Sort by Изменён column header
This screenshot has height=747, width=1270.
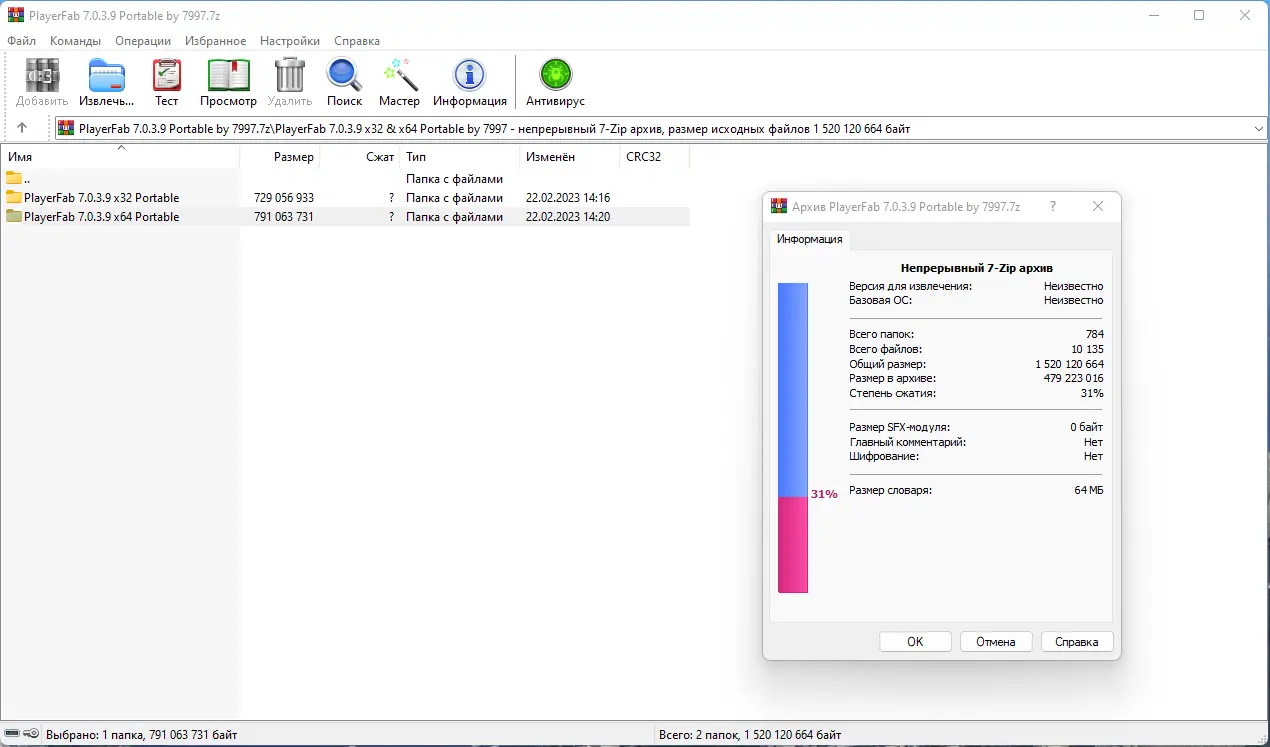(570, 157)
